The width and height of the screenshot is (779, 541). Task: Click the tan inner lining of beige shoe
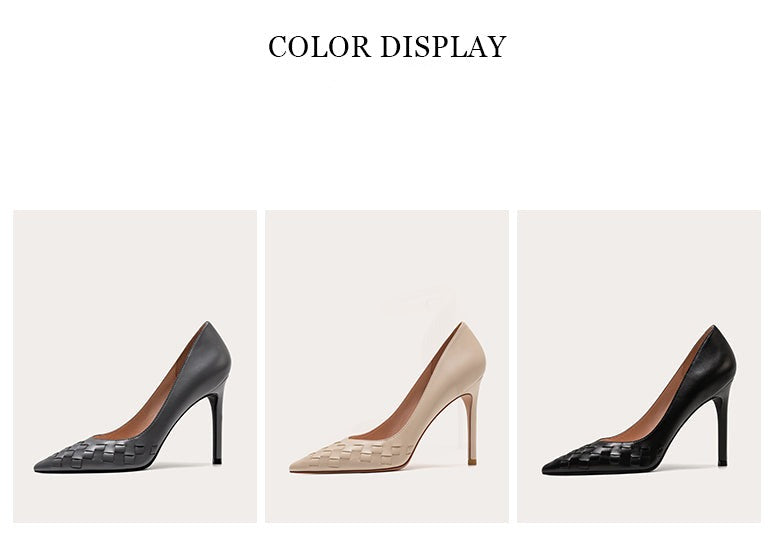[x=410, y=402]
